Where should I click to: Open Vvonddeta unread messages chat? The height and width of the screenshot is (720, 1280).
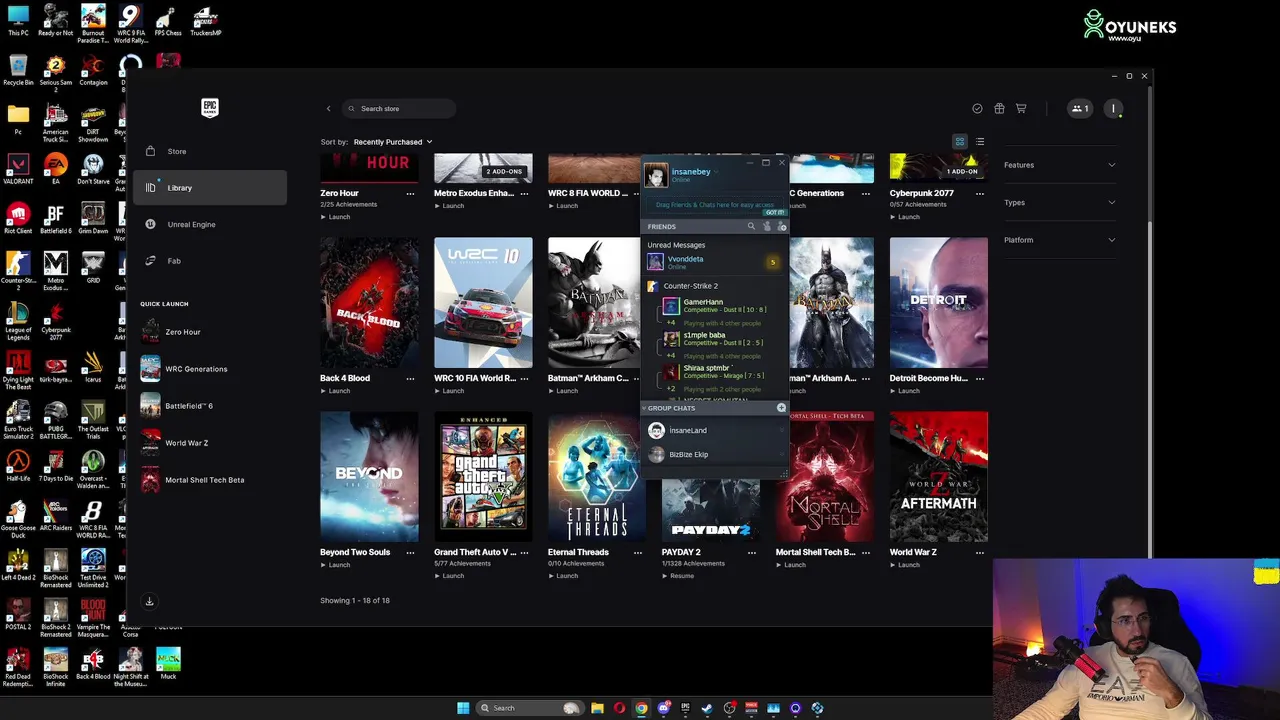[714, 262]
